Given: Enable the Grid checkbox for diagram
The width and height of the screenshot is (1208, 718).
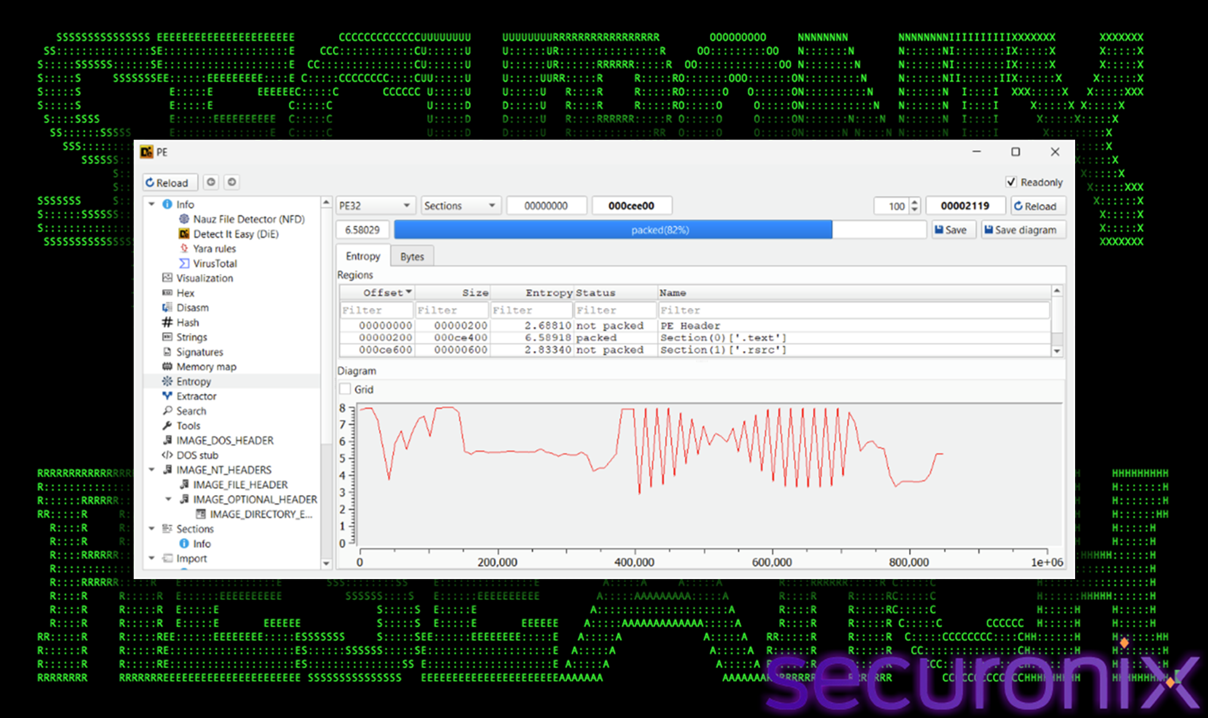Looking at the screenshot, I should [x=345, y=389].
